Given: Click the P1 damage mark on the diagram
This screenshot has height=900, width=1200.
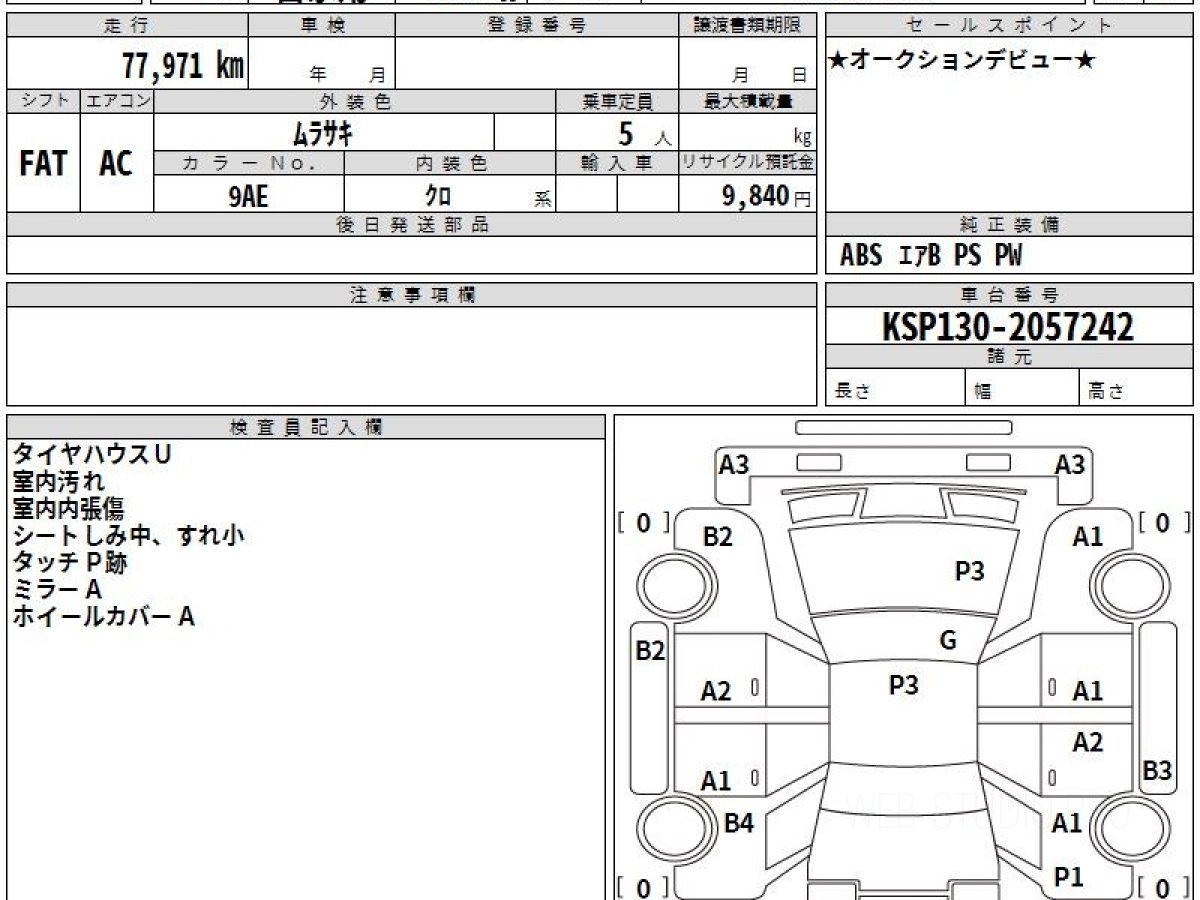Looking at the screenshot, I should pyautogui.click(x=1068, y=877).
